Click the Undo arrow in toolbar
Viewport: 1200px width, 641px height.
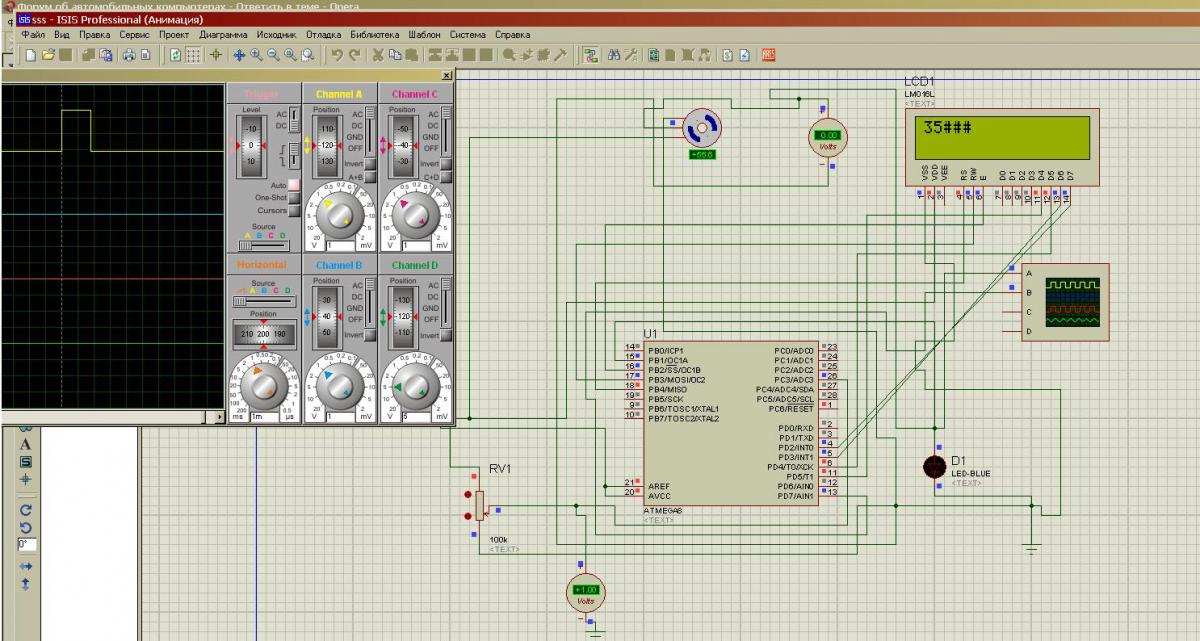(x=338, y=55)
